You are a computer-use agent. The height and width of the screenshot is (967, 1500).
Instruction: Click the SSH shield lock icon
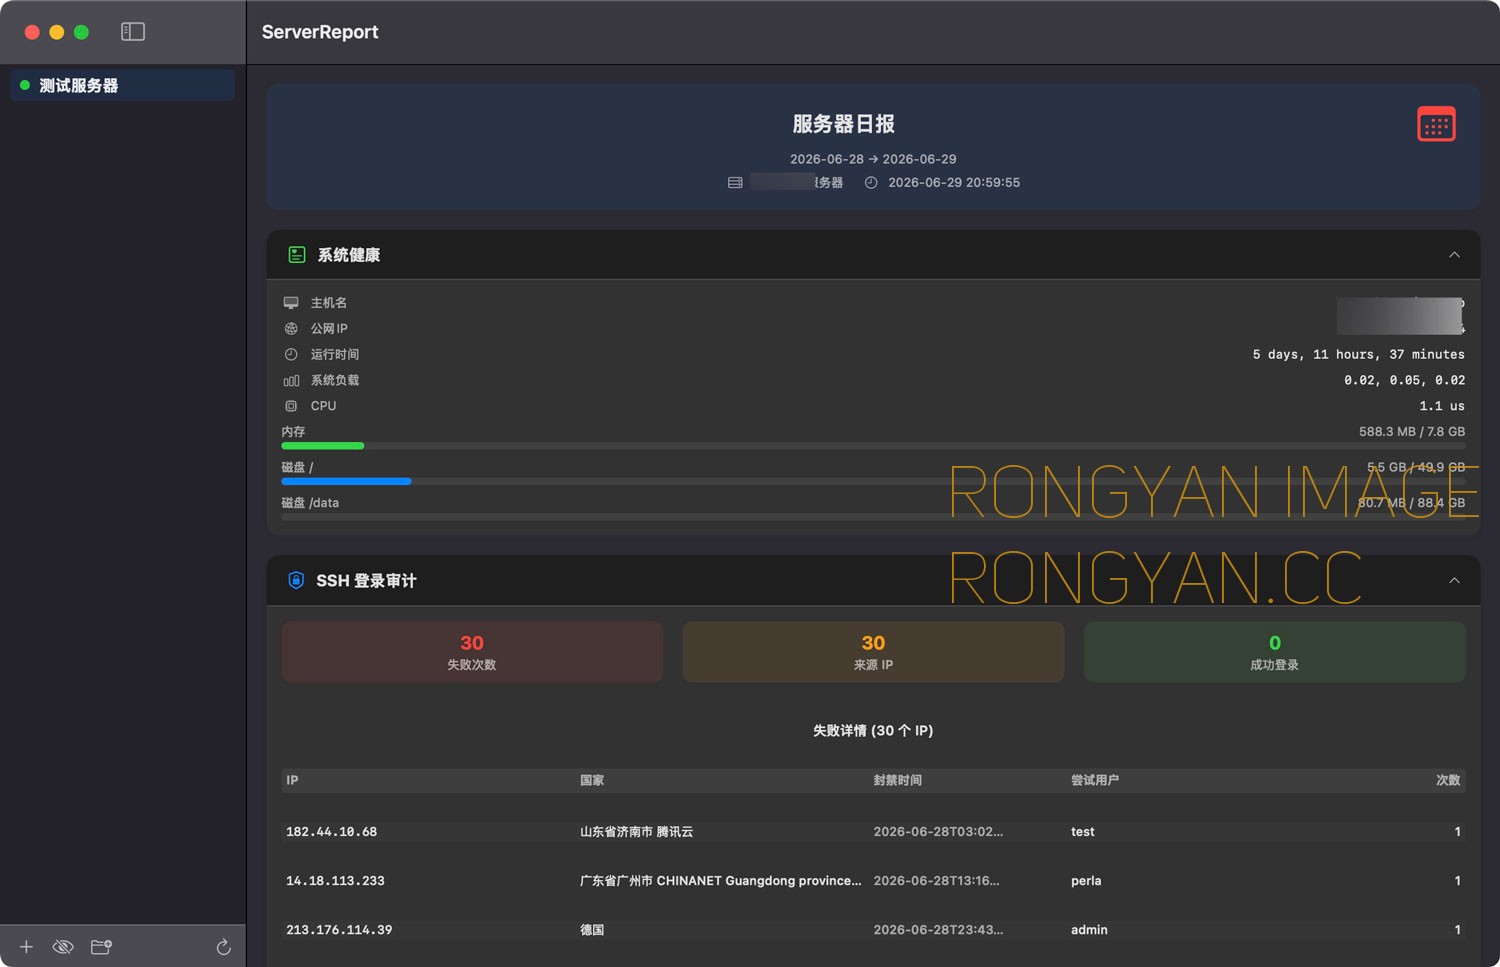click(x=296, y=580)
